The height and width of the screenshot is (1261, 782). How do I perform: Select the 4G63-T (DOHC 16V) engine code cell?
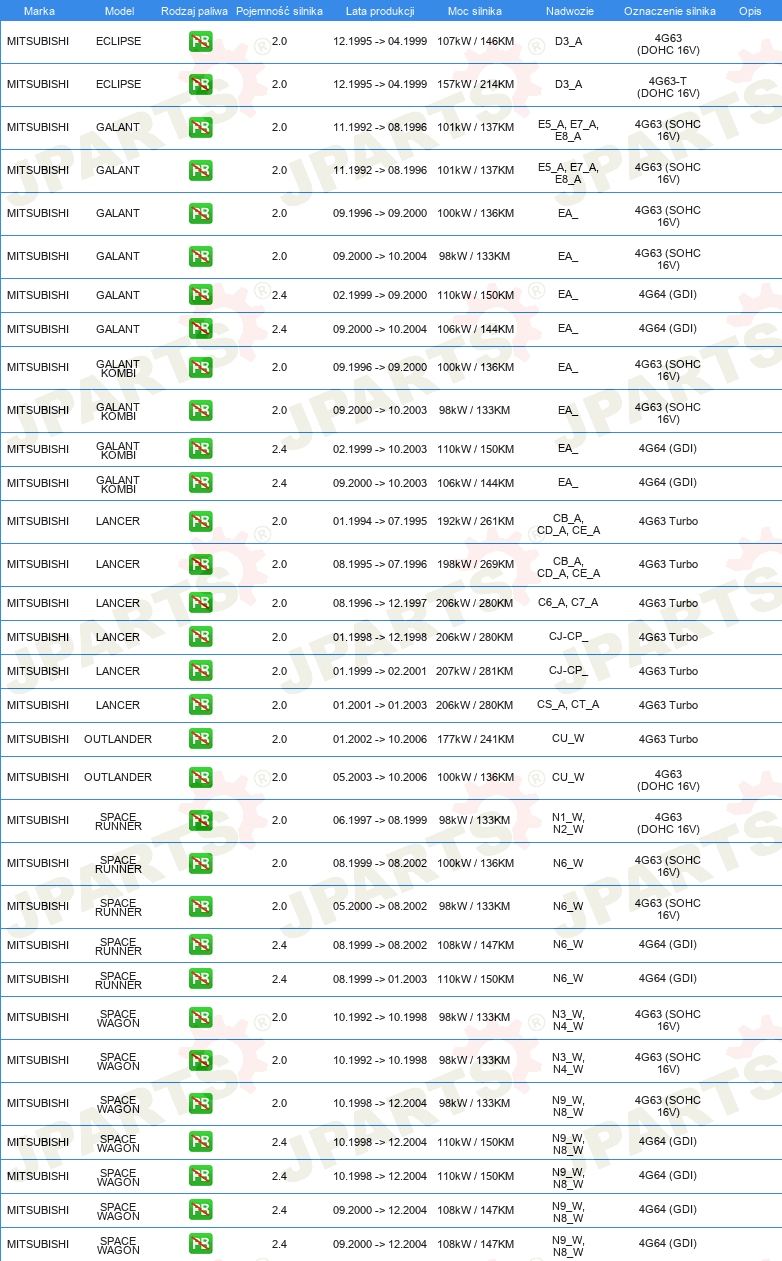[x=668, y=87]
